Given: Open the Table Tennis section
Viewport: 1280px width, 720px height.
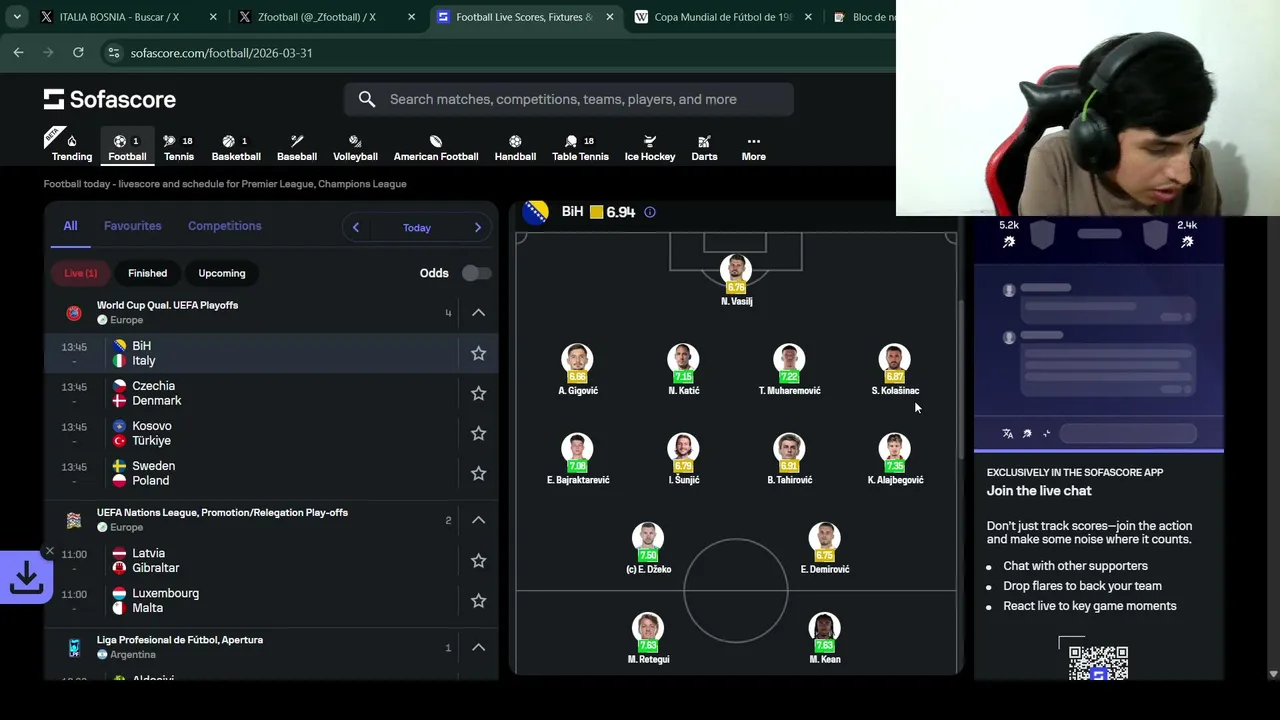Looking at the screenshot, I should tap(580, 146).
